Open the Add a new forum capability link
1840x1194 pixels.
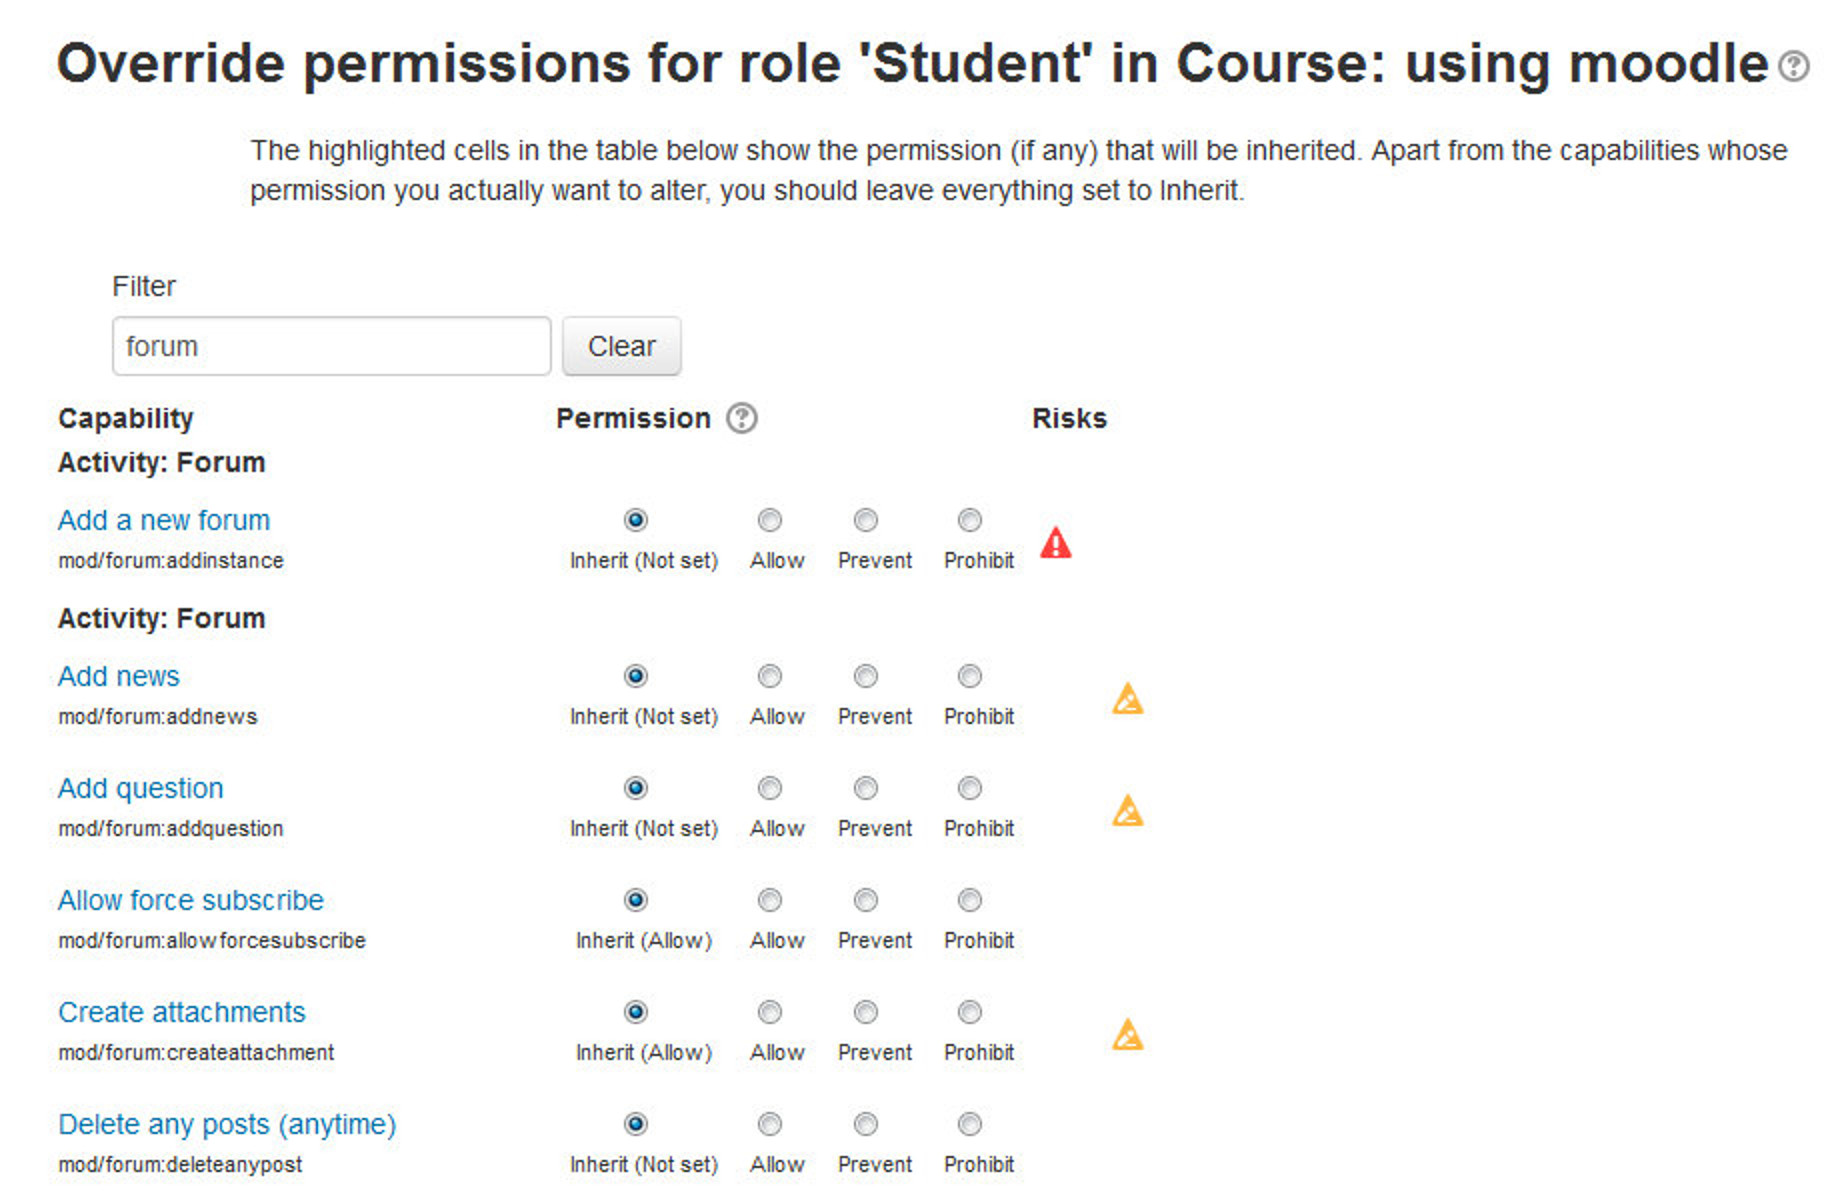(x=164, y=520)
